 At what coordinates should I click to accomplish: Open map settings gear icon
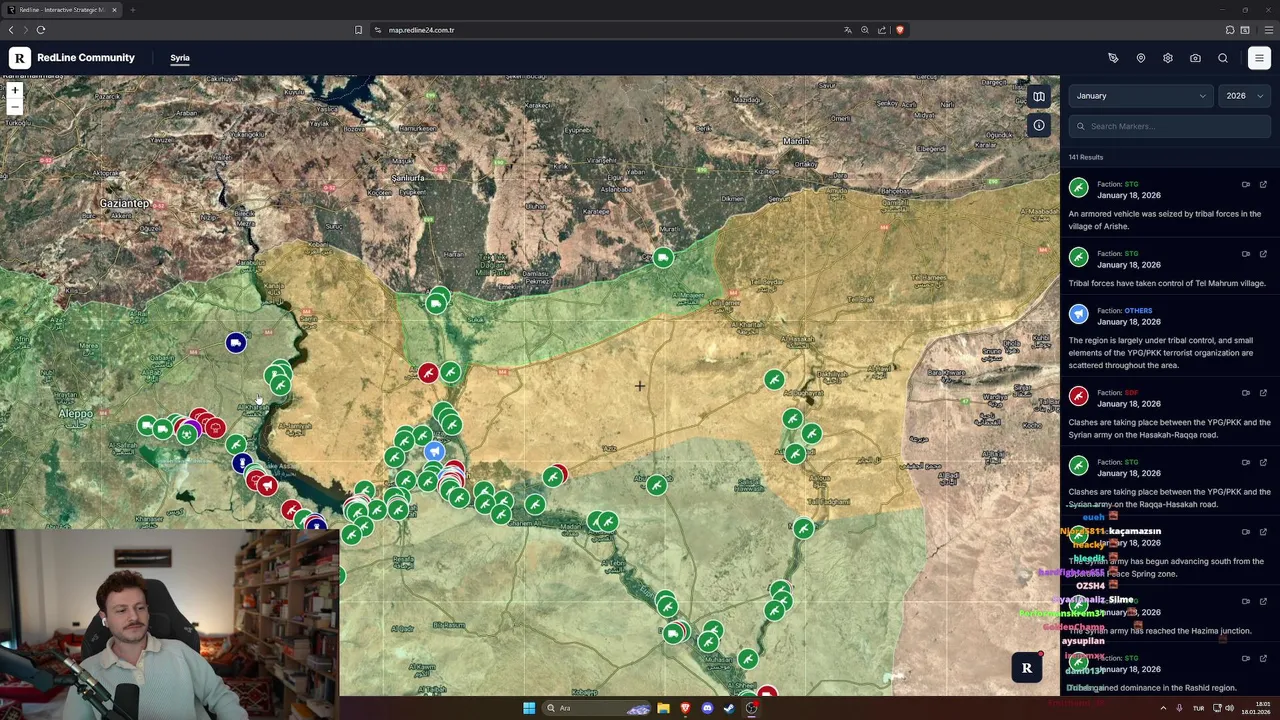pyautogui.click(x=1168, y=58)
